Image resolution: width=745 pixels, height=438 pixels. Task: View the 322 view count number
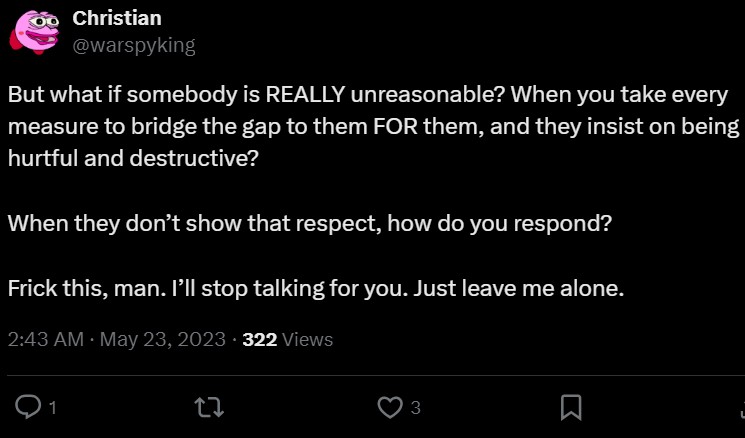pos(259,339)
